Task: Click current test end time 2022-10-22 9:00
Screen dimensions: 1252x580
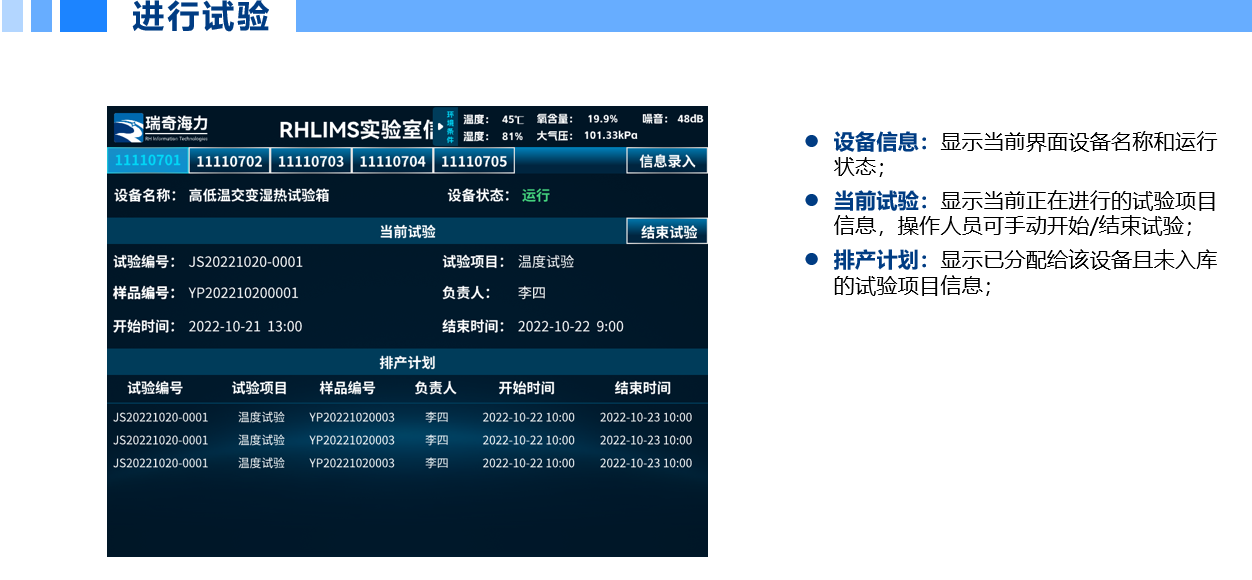Action: (x=571, y=326)
